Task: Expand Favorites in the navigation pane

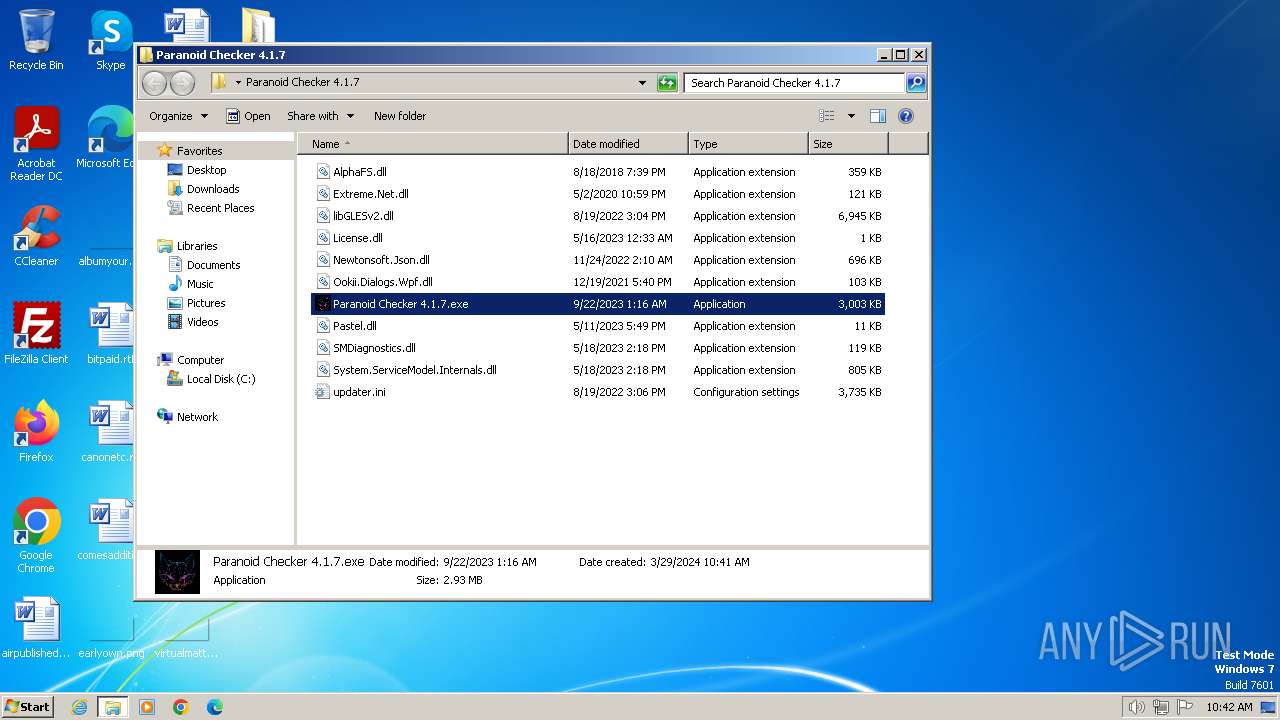Action: click(x=199, y=151)
